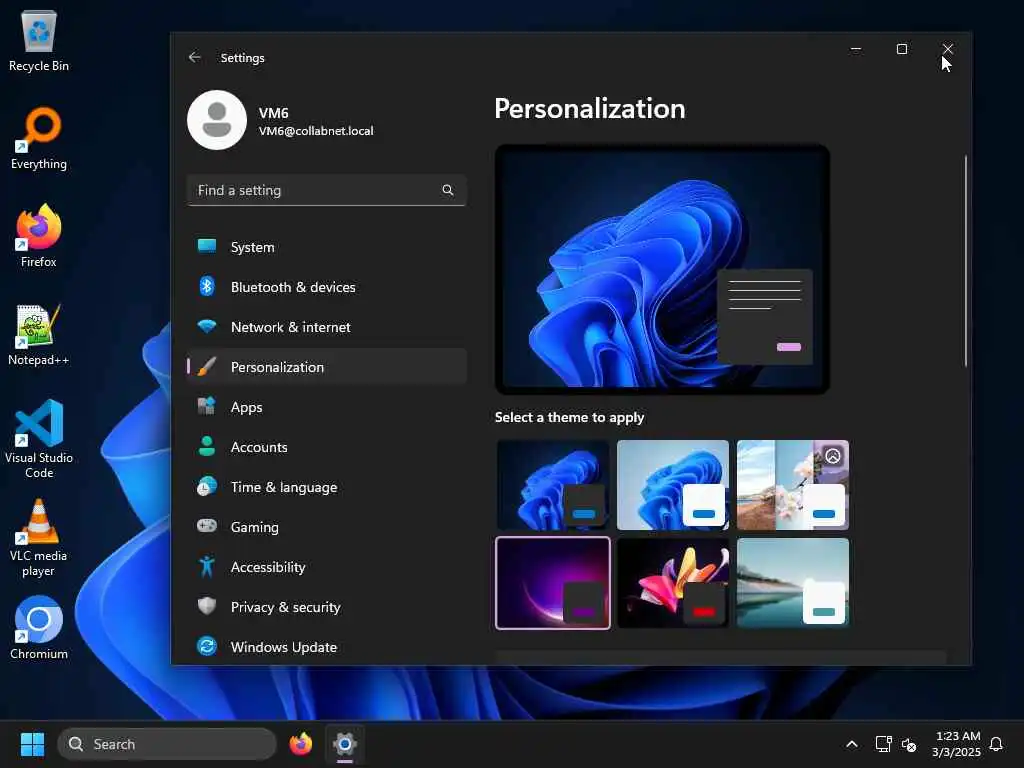Go back using the Settings back arrow
1024x768 pixels.
(x=195, y=57)
